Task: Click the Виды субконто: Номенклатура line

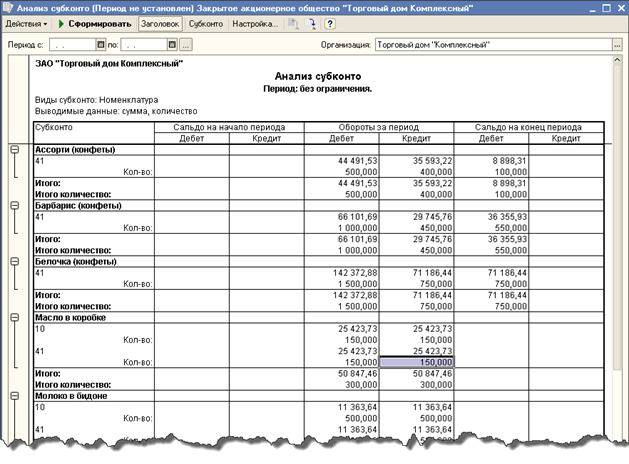Action: click(x=96, y=100)
